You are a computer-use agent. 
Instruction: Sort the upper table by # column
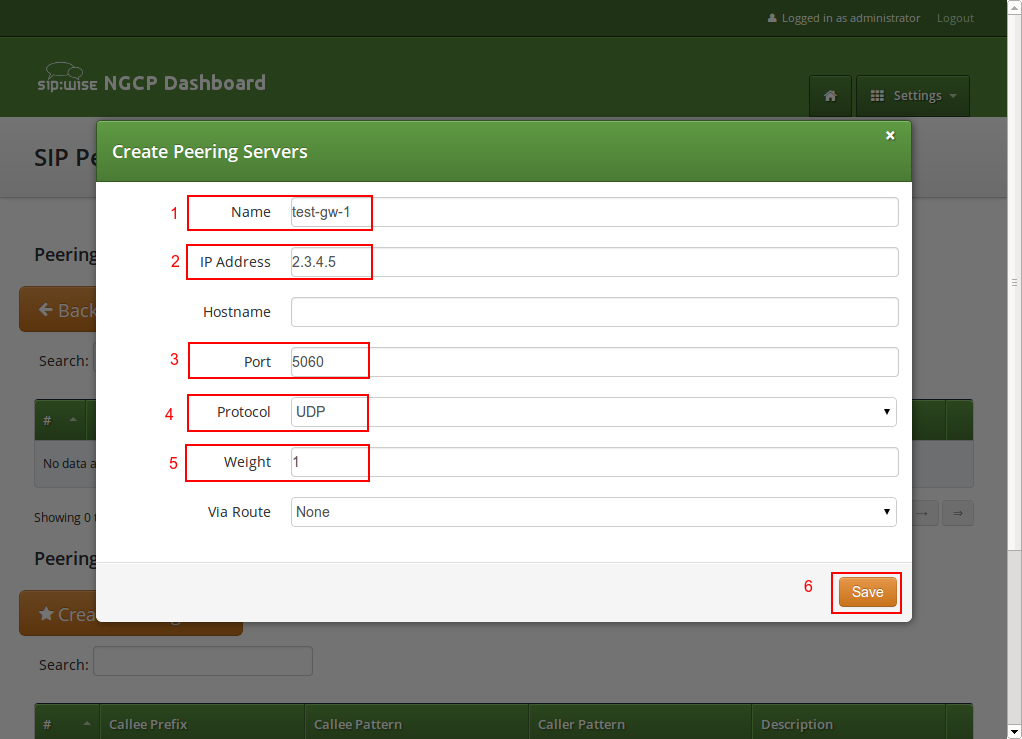60,420
